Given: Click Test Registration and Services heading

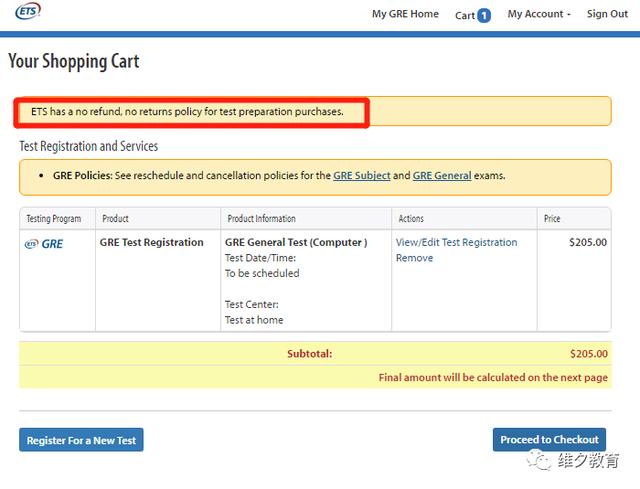Looking at the screenshot, I should pos(89,146).
